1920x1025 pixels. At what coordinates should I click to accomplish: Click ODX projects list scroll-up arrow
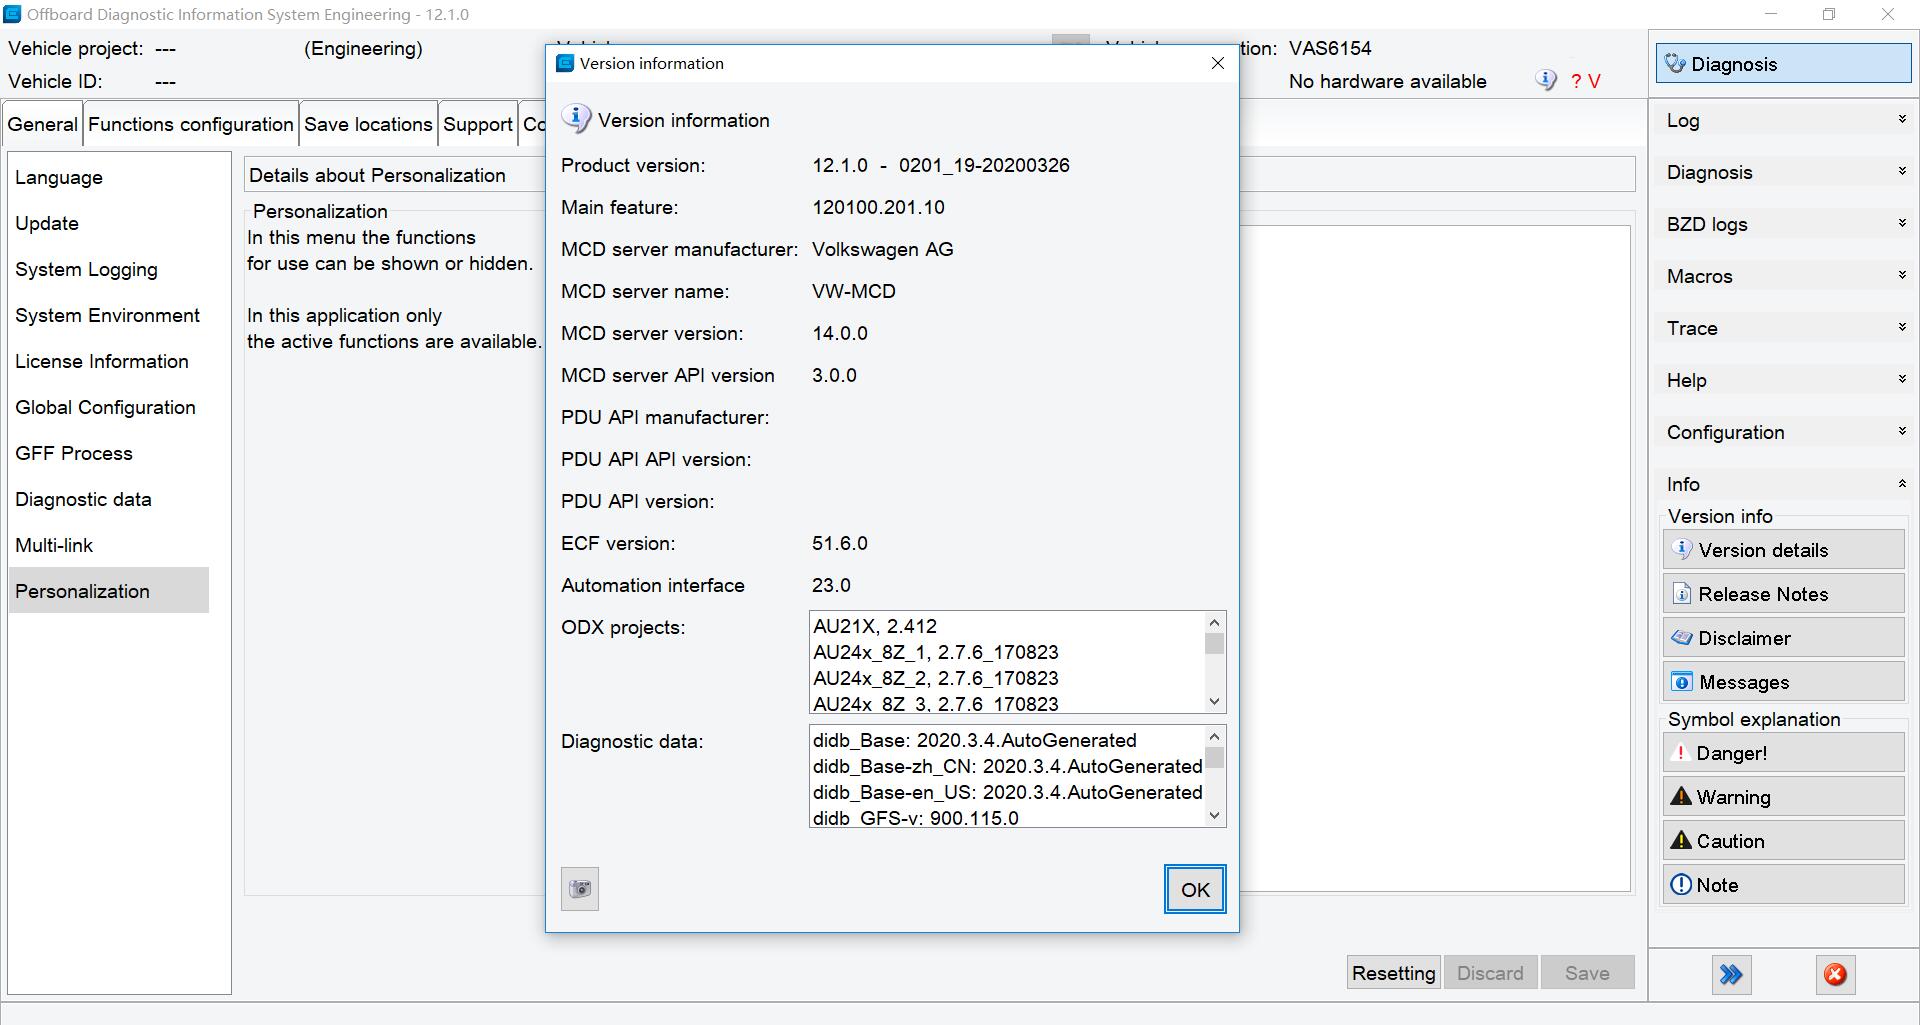pyautogui.click(x=1214, y=623)
